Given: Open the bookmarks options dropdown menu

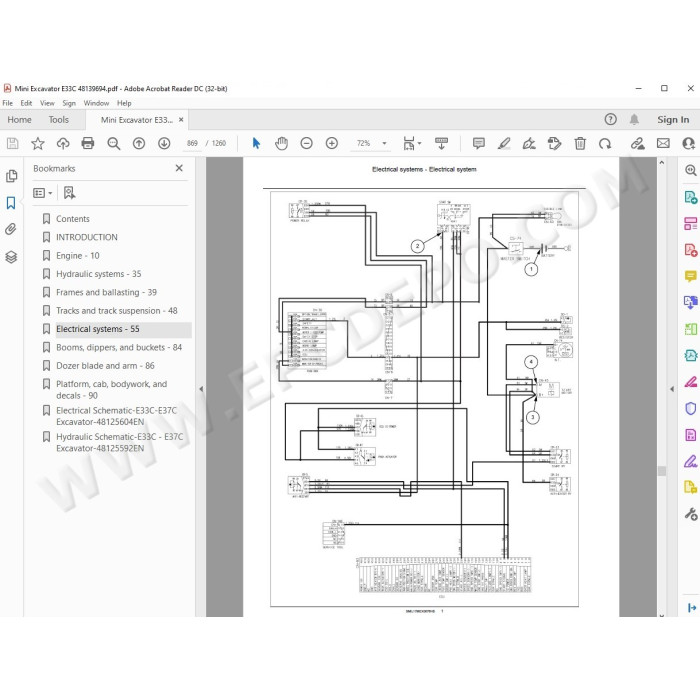Looking at the screenshot, I should [x=43, y=193].
